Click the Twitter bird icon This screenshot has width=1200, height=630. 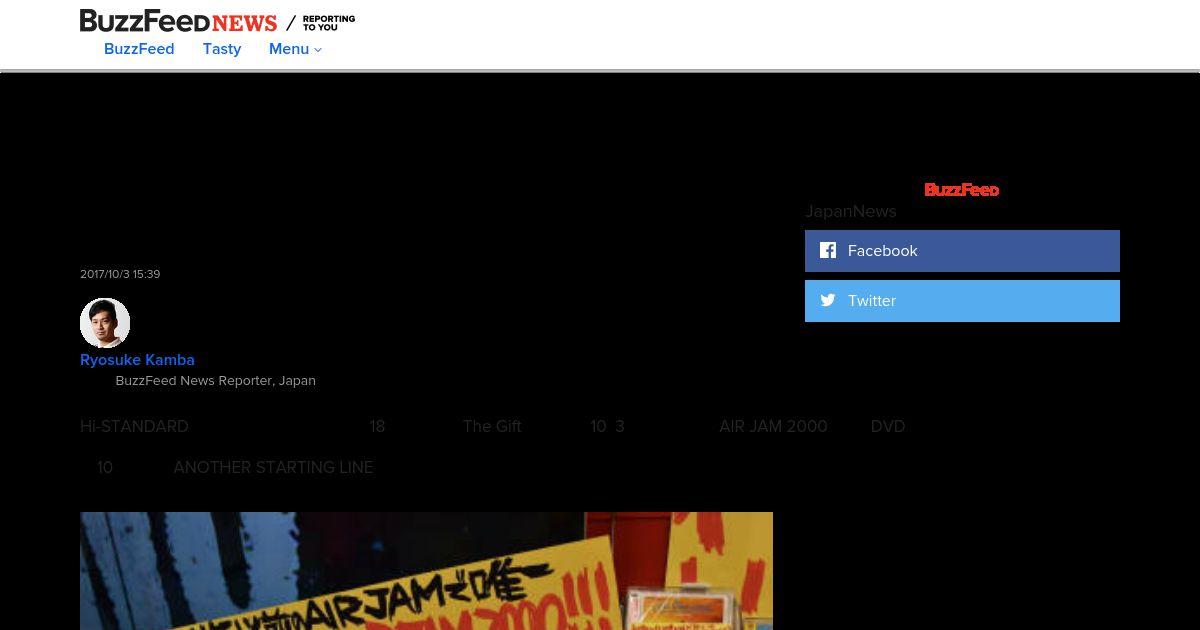[828, 300]
